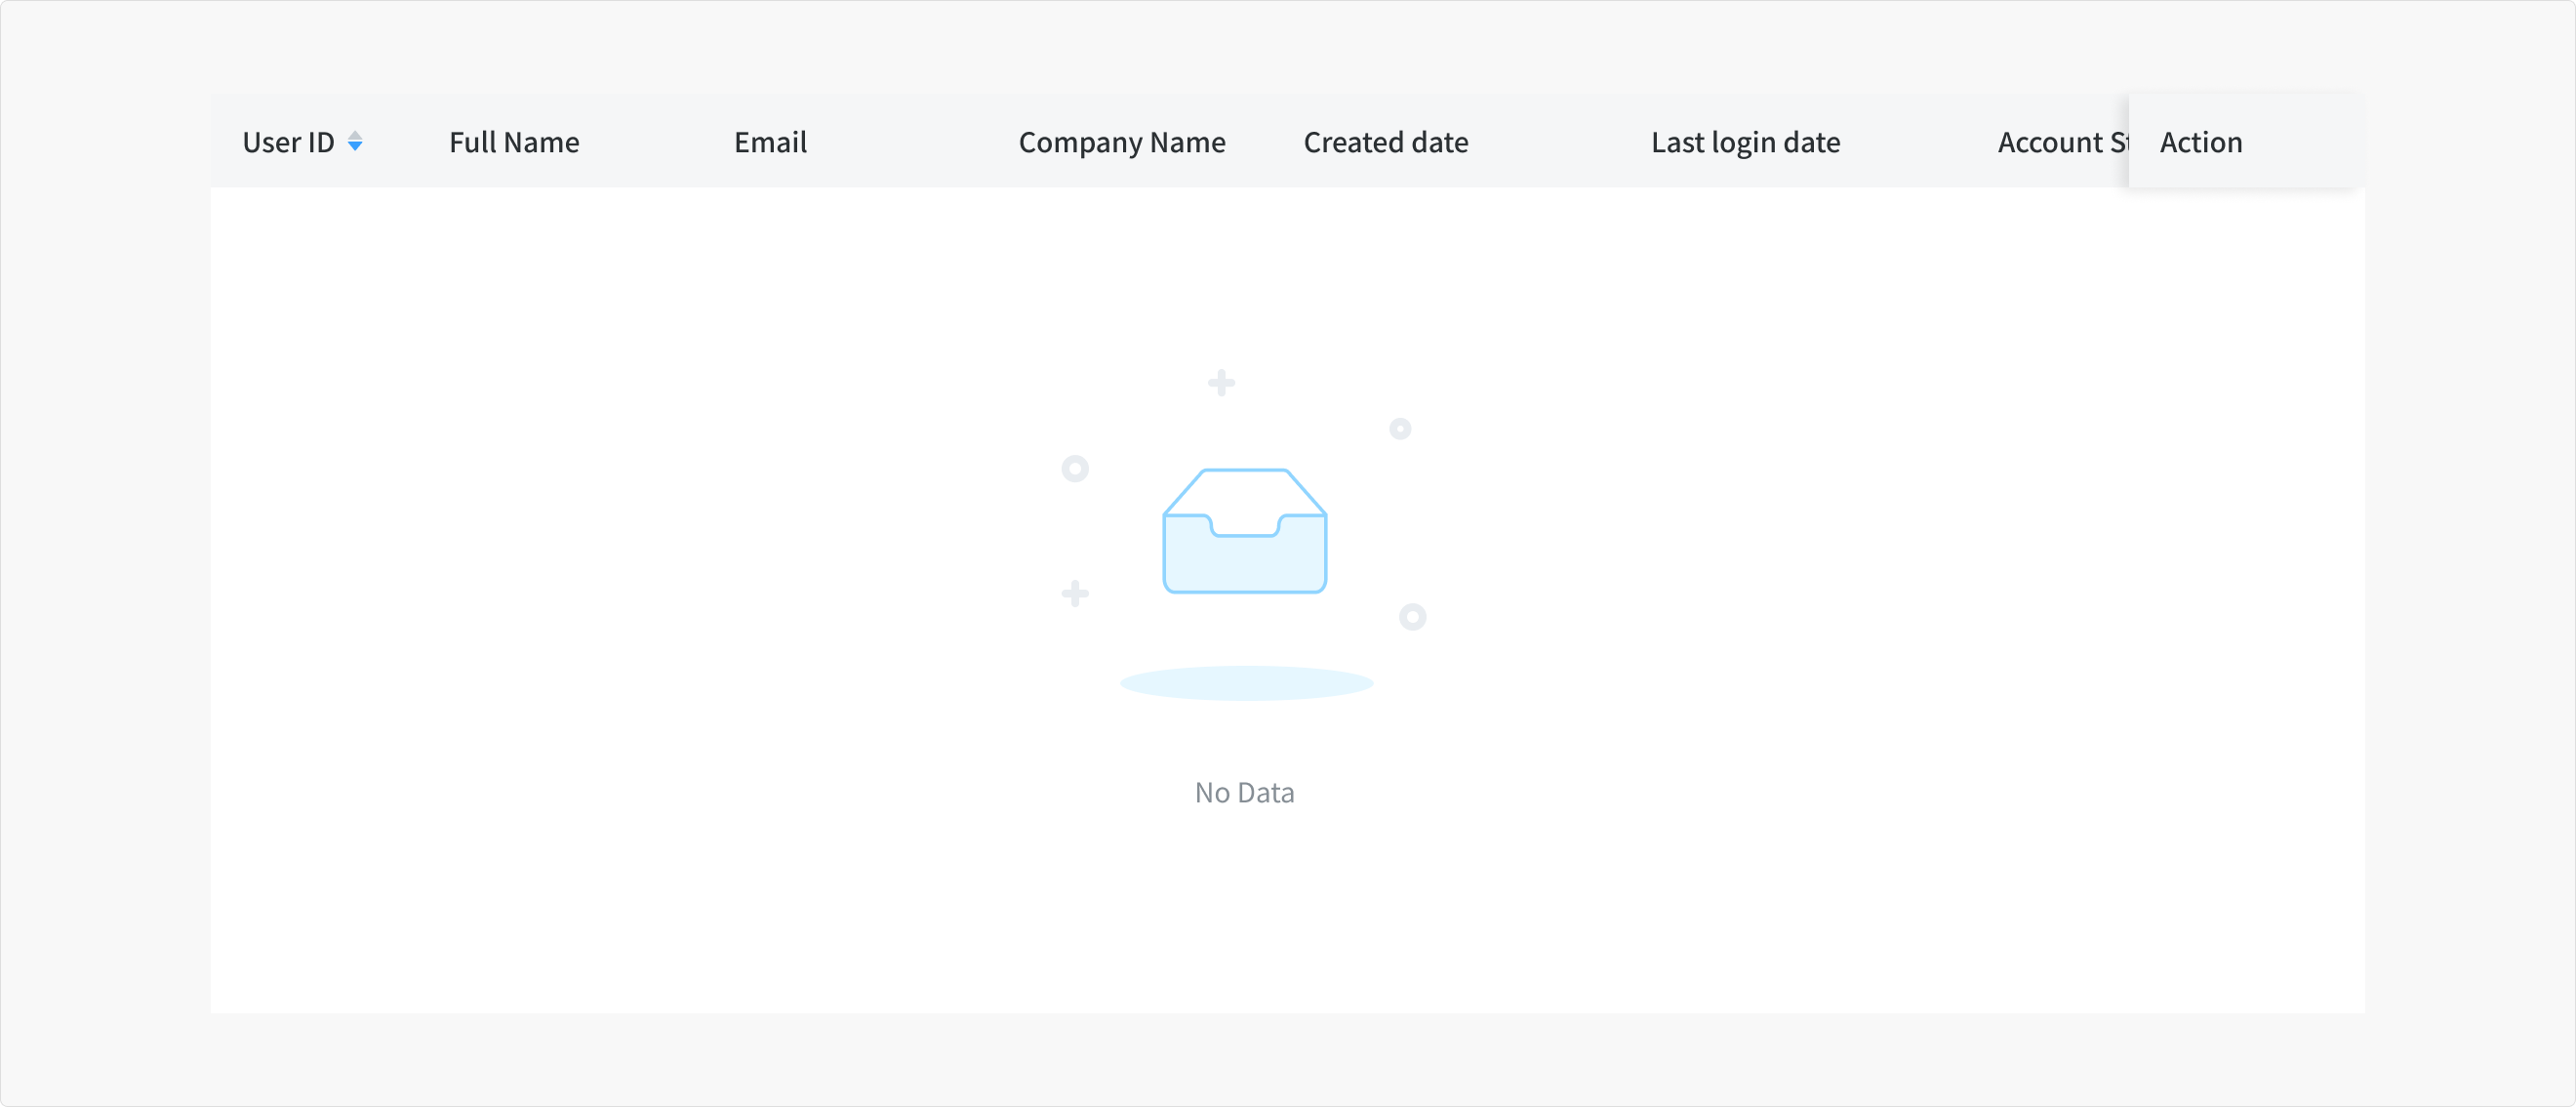Viewport: 2576px width, 1107px height.
Task: Click the light blue shadow ellipse under inbox
Action: pyautogui.click(x=1246, y=683)
